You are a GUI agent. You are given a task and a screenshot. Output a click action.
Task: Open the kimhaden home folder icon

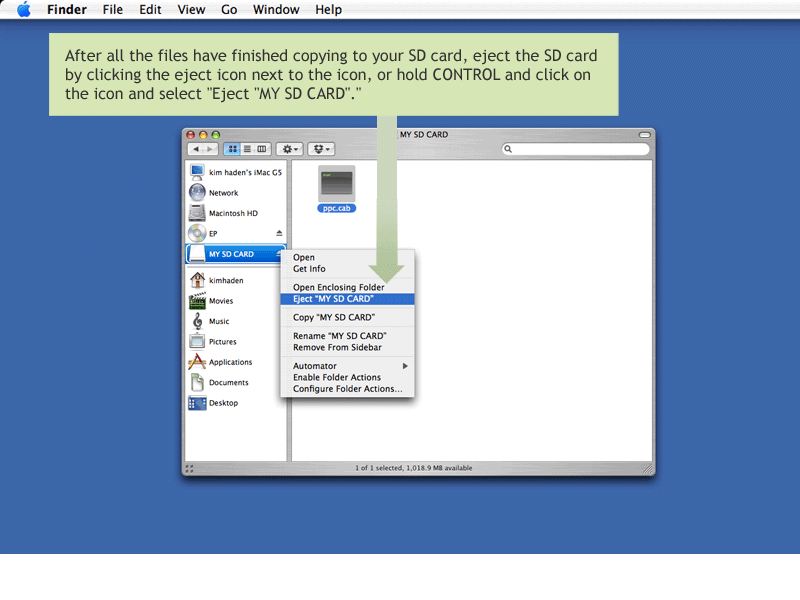197,280
